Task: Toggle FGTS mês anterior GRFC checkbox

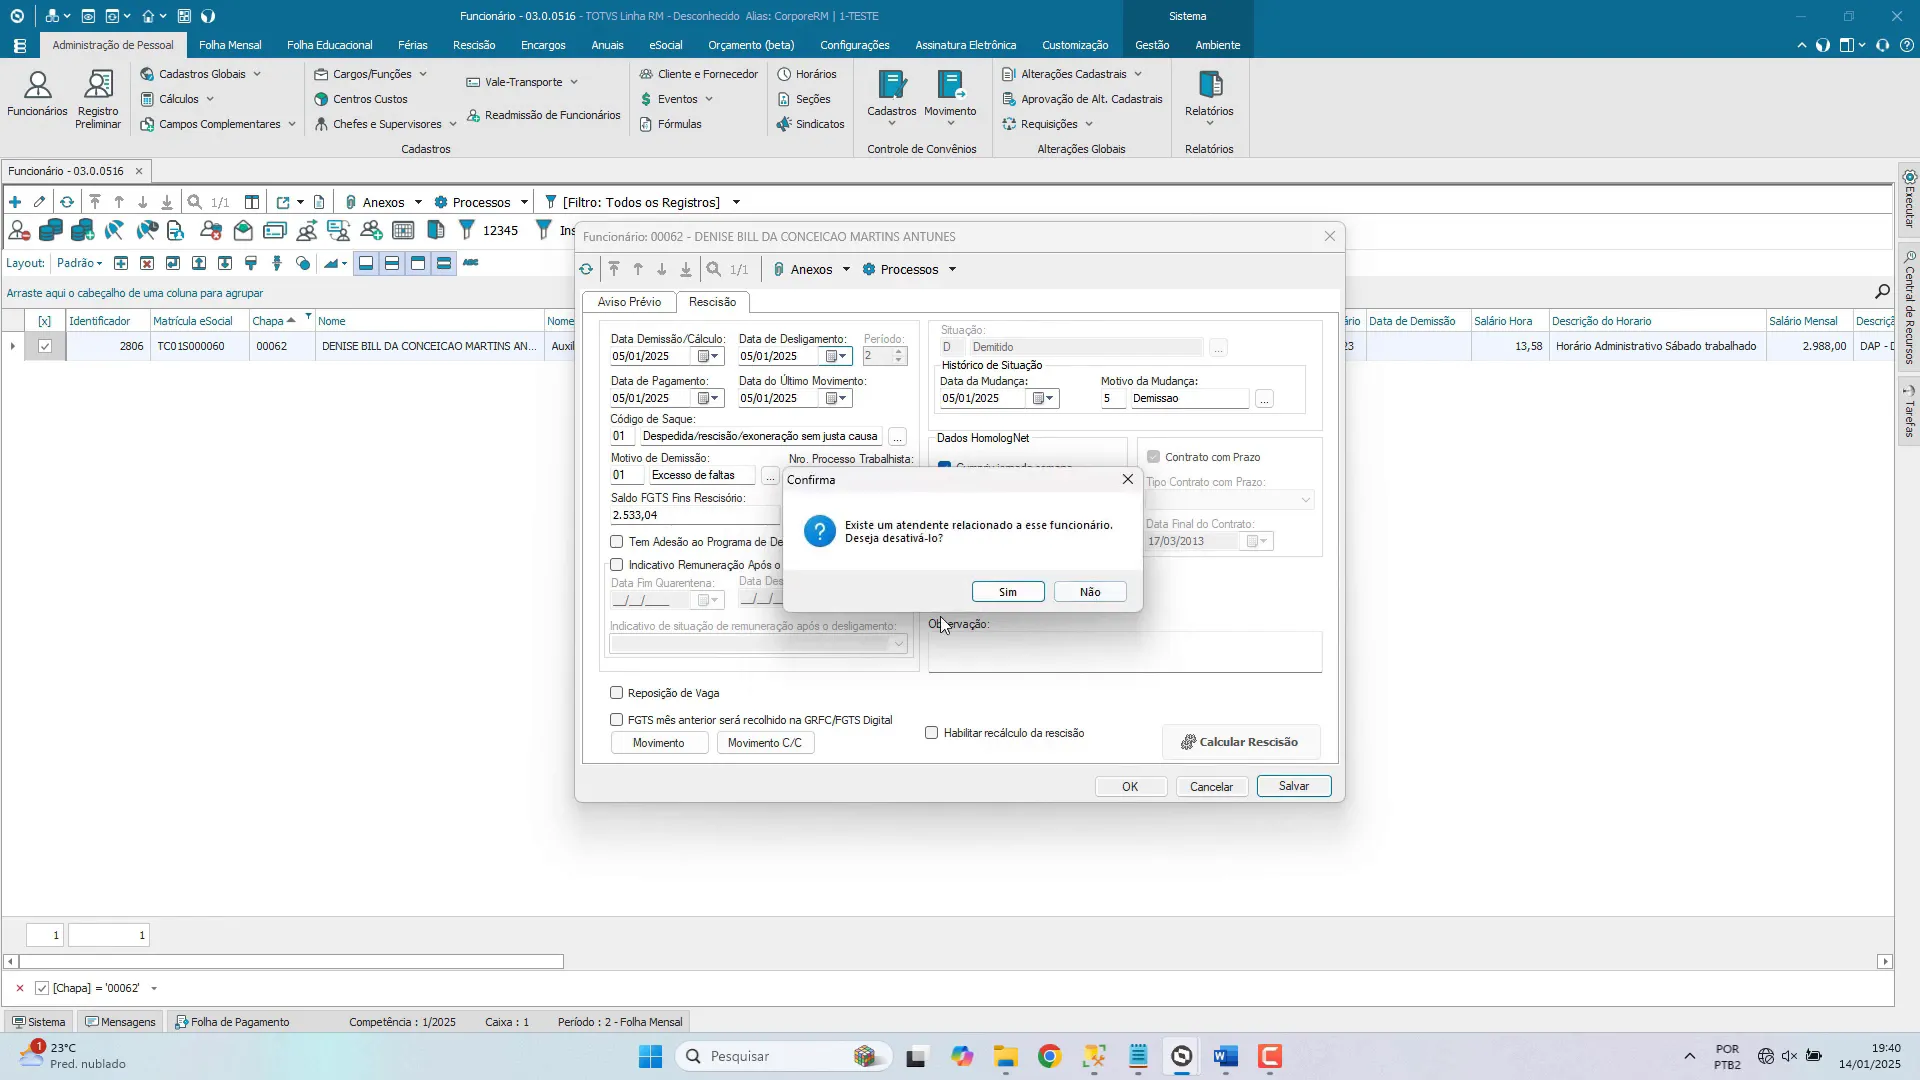Action: [617, 720]
